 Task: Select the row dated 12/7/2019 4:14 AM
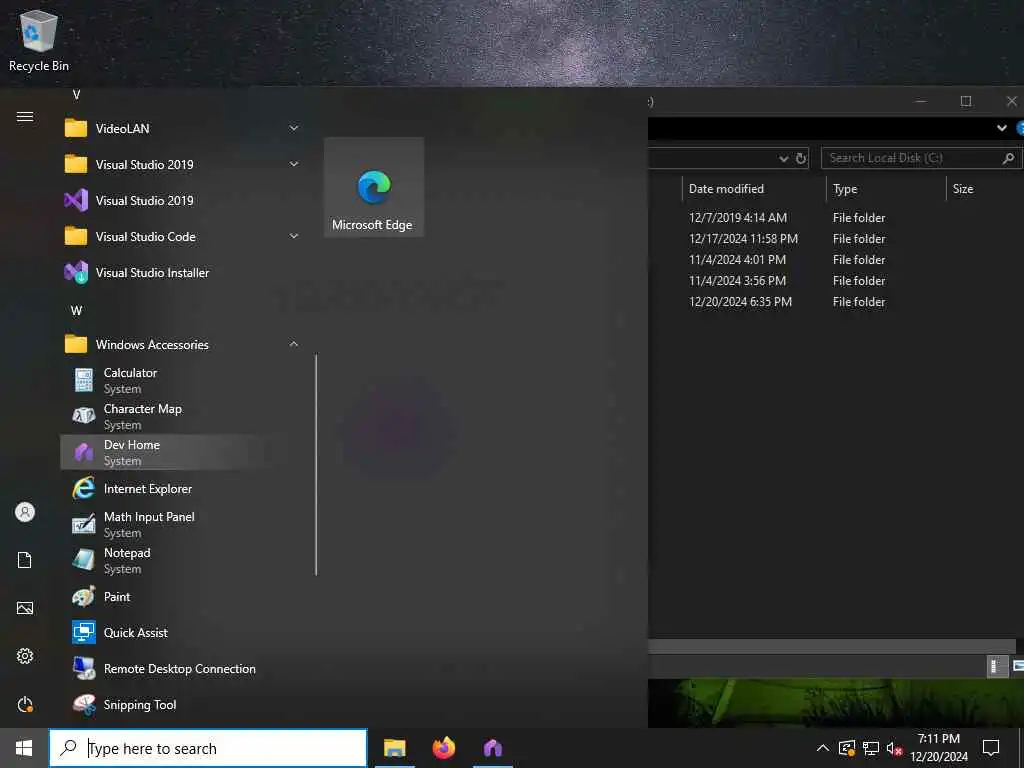[836, 217]
